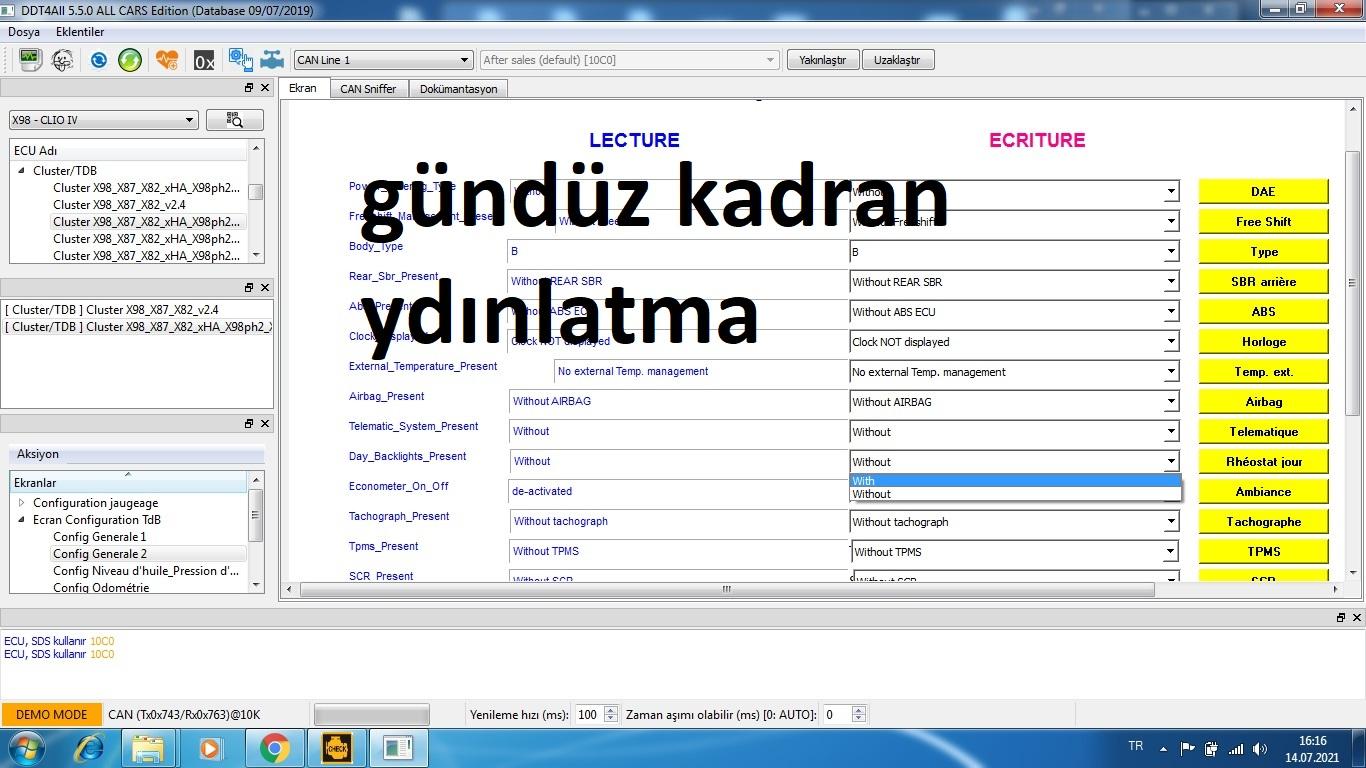Click the Yenileme hızı refresh rate field

click(x=588, y=714)
